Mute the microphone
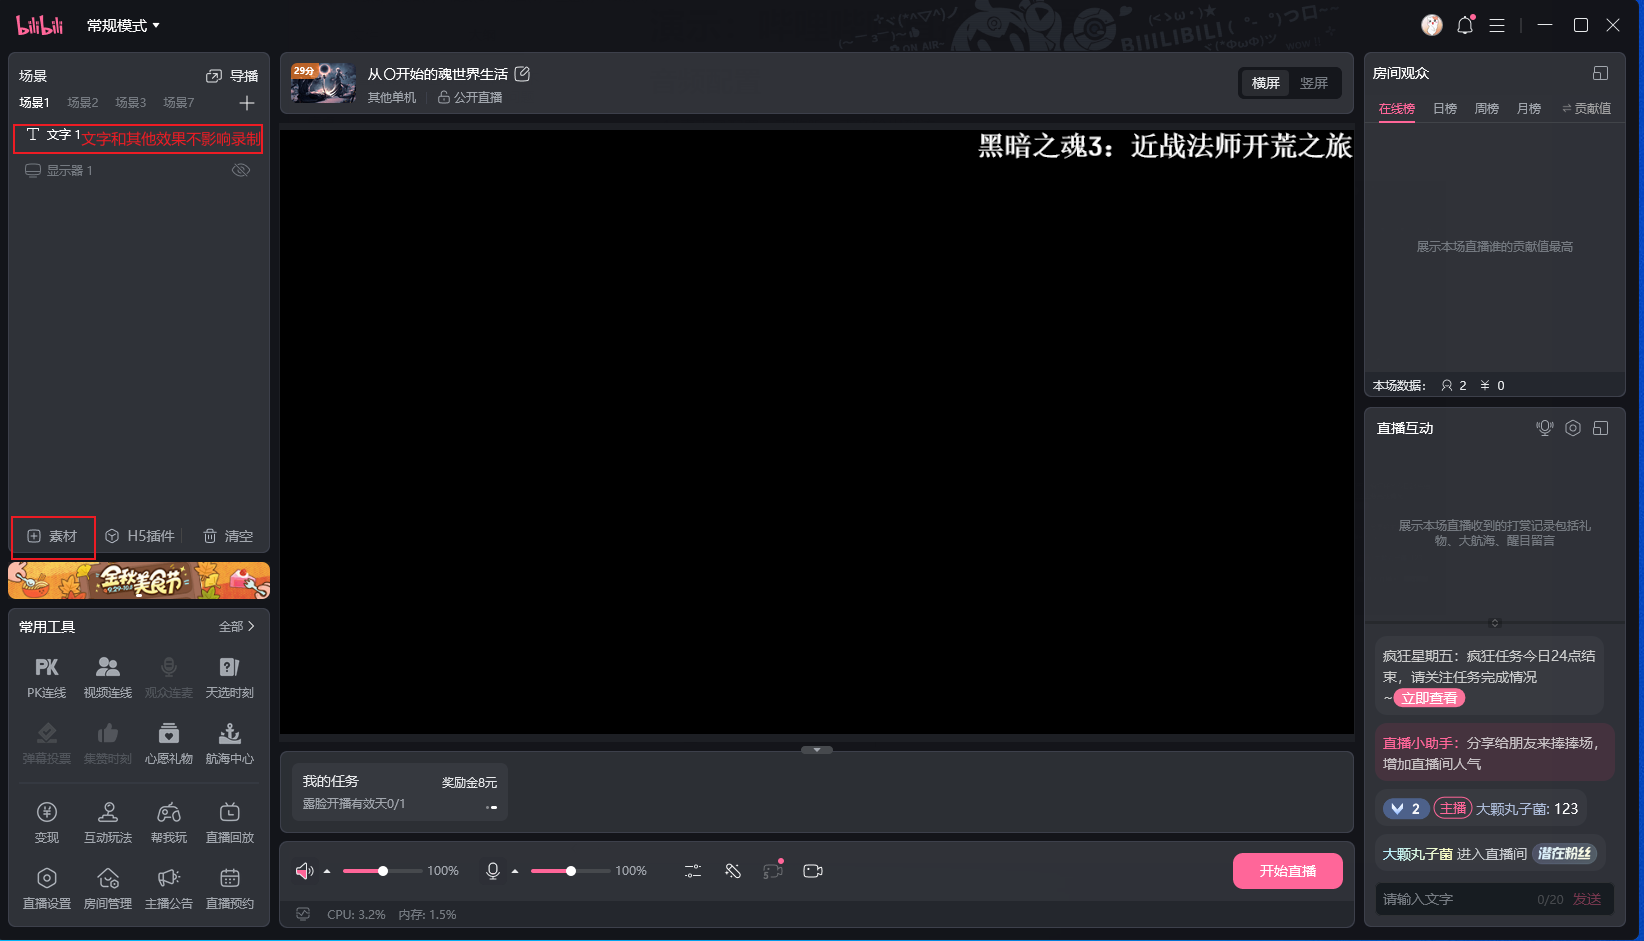 [x=492, y=871]
